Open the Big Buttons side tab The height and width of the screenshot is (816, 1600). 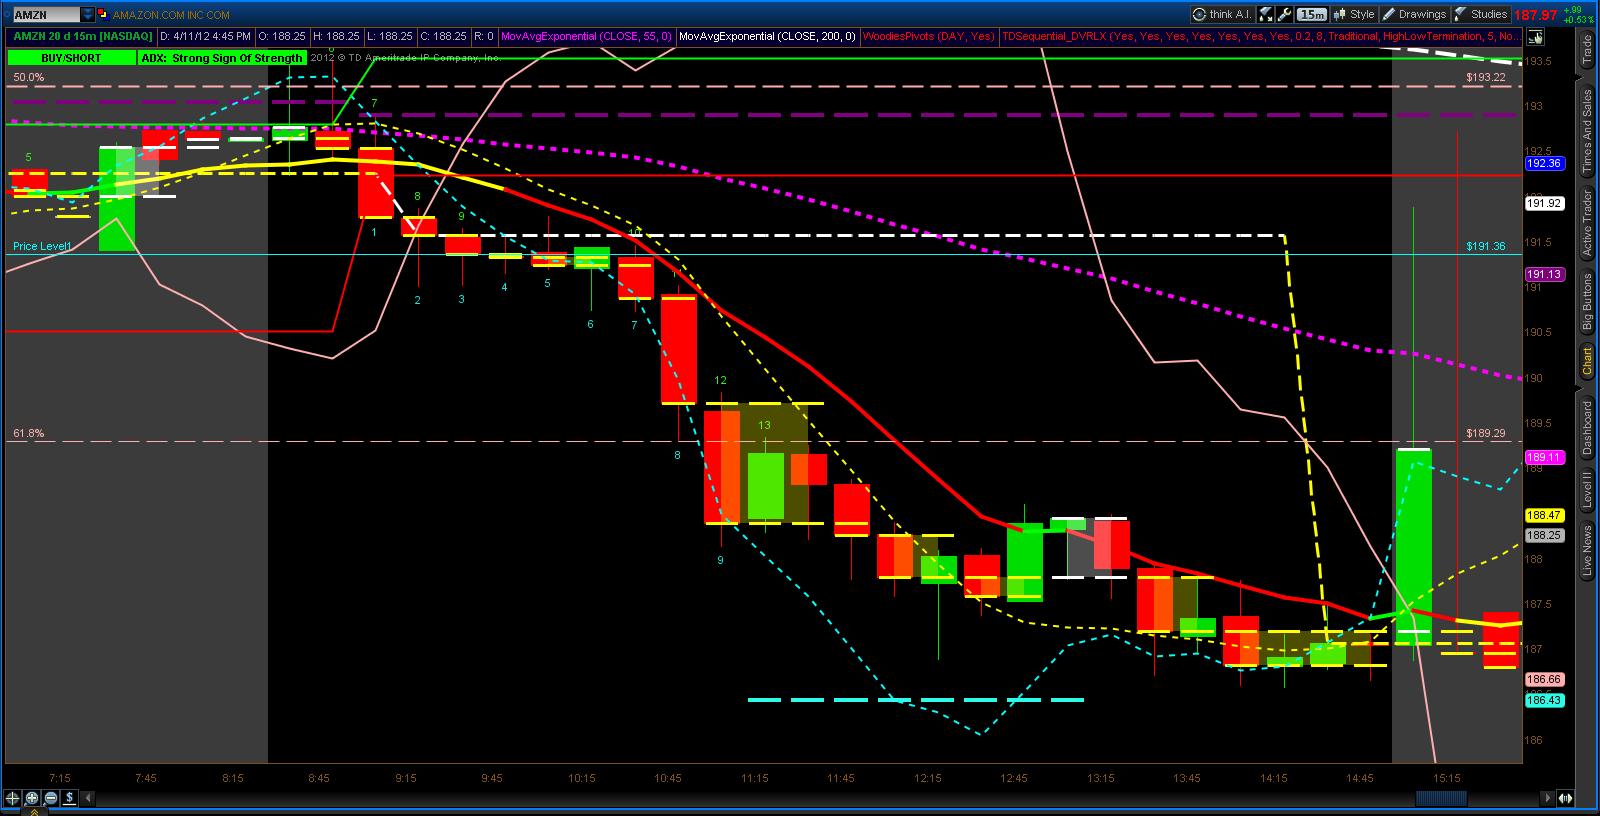(x=1586, y=302)
